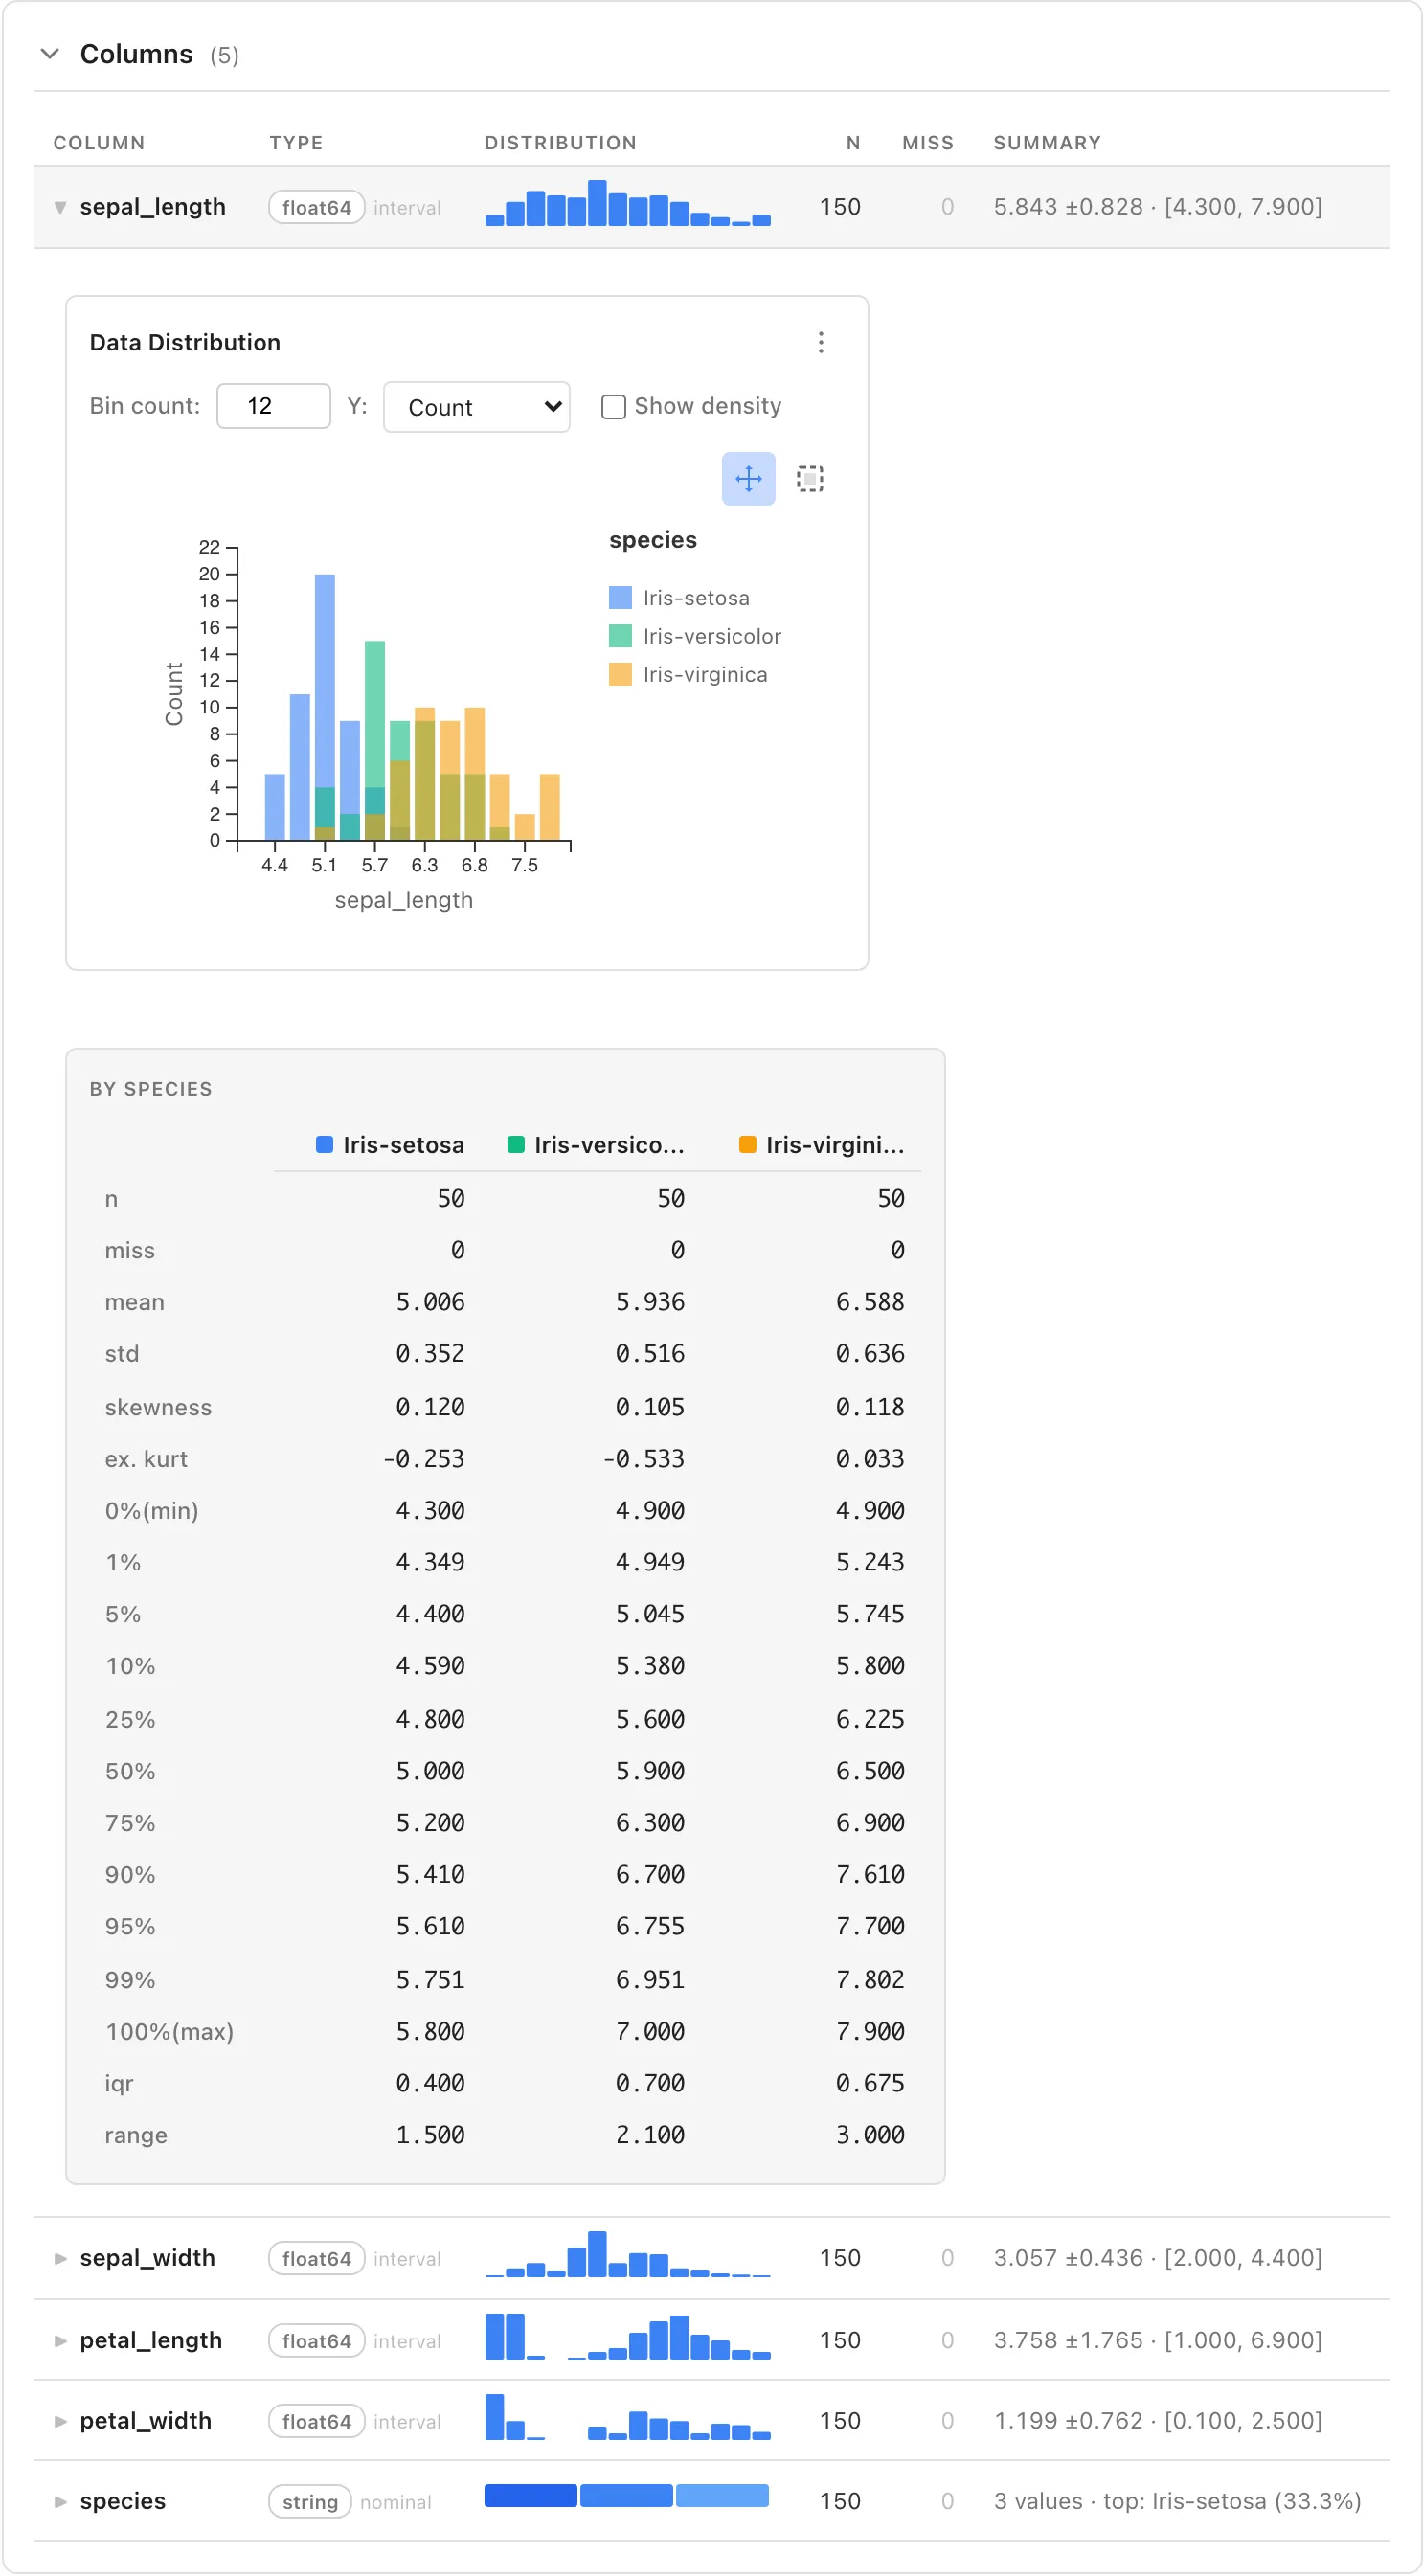Click the COLUMN header

pyautogui.click(x=99, y=143)
